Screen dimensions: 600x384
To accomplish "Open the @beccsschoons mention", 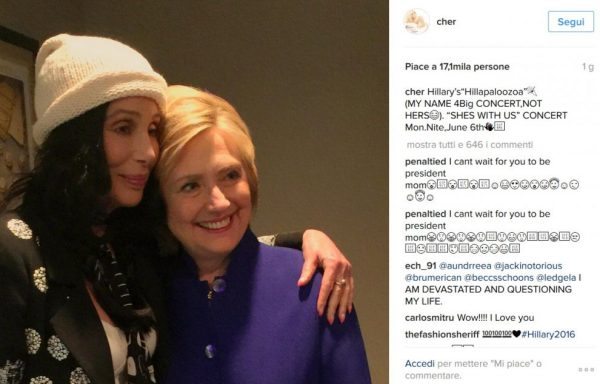I will click(499, 278).
